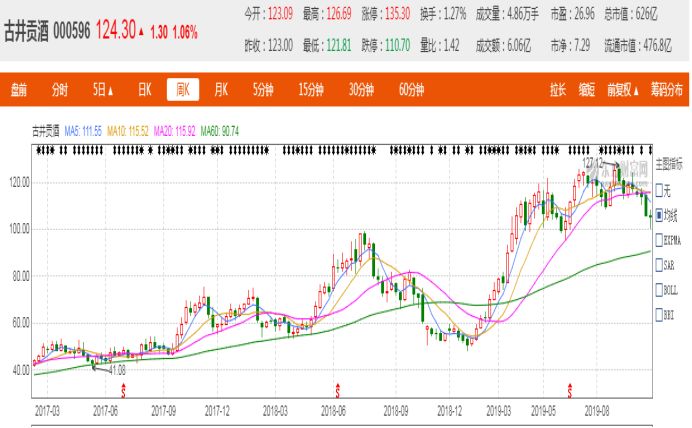Click the 缩短 shorten button

pyautogui.click(x=587, y=90)
